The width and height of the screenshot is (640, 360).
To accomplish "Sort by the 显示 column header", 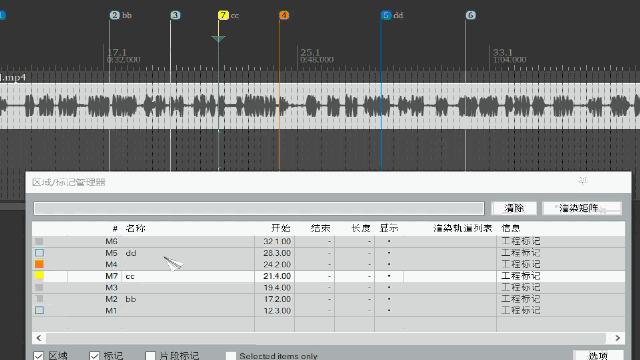I will [389, 228].
